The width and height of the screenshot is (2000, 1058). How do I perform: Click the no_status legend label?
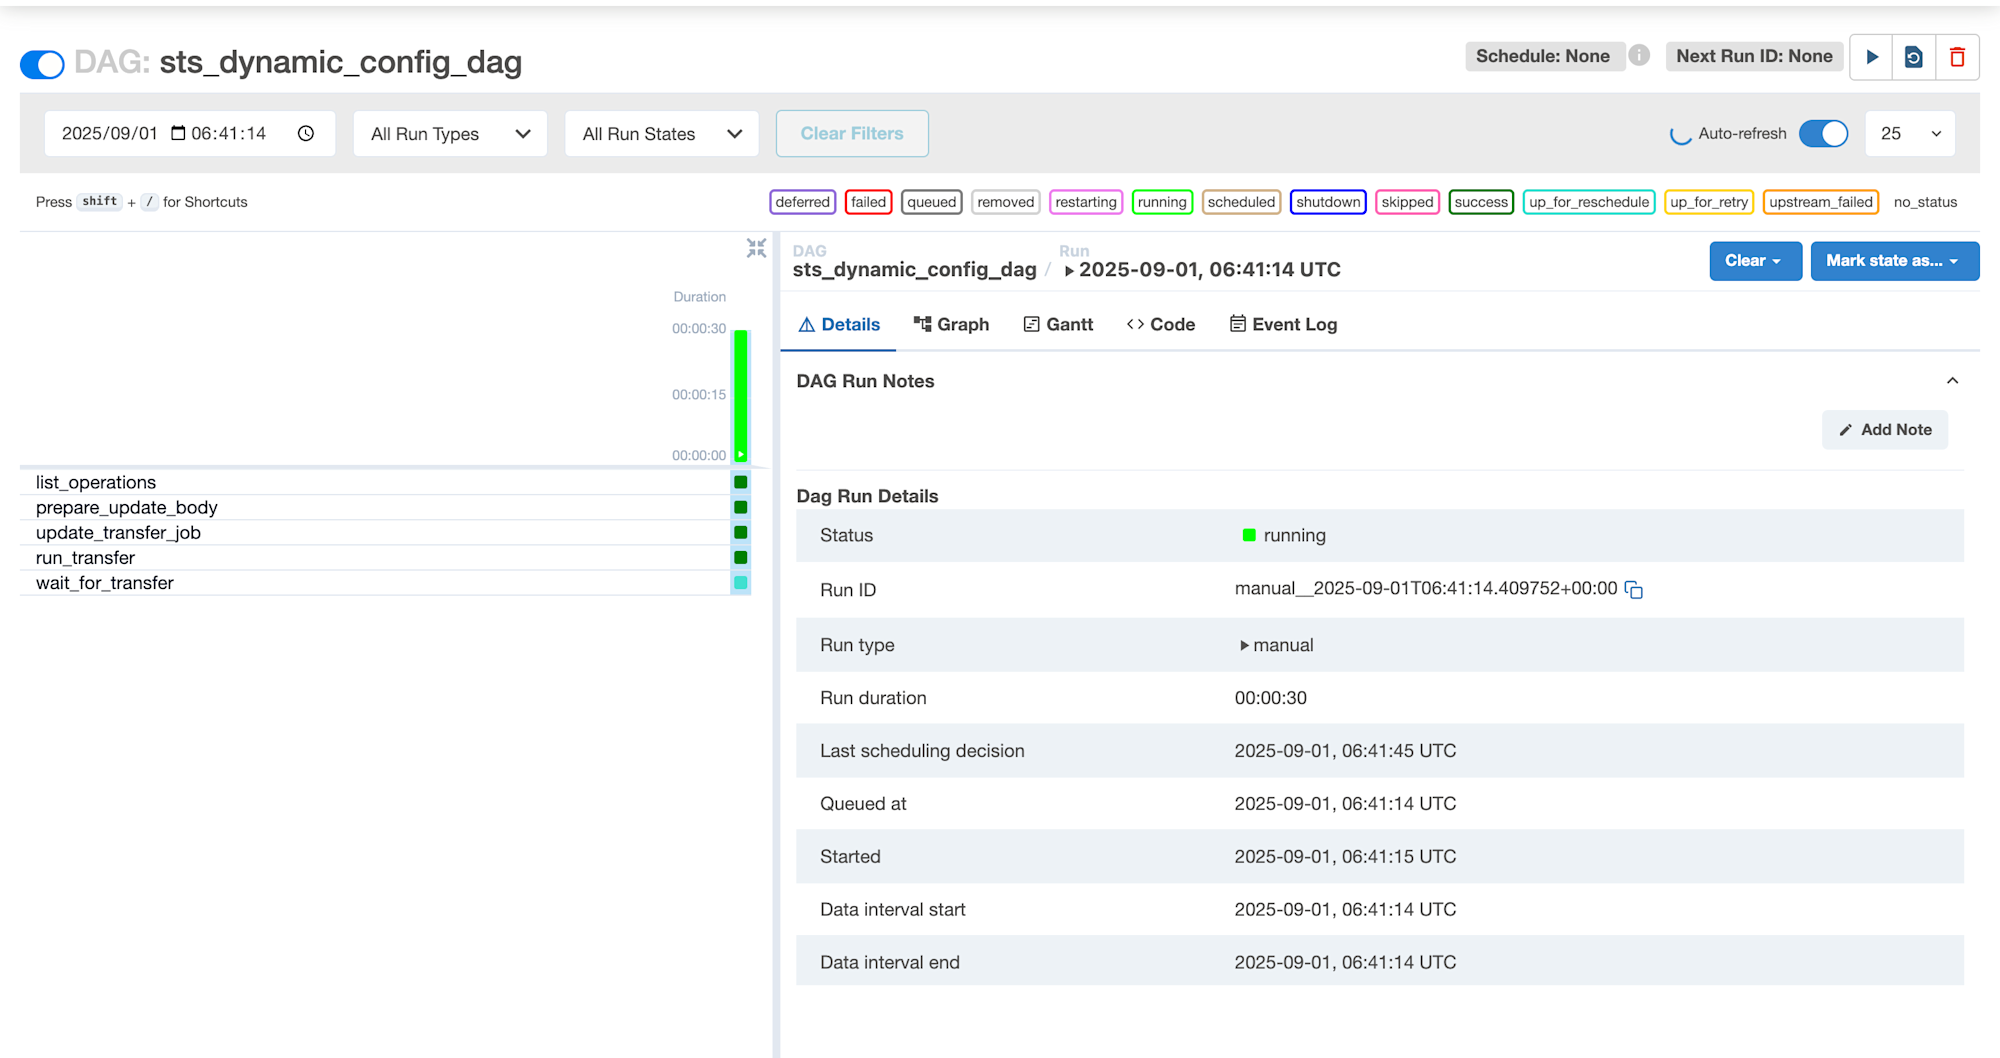click(x=1925, y=202)
